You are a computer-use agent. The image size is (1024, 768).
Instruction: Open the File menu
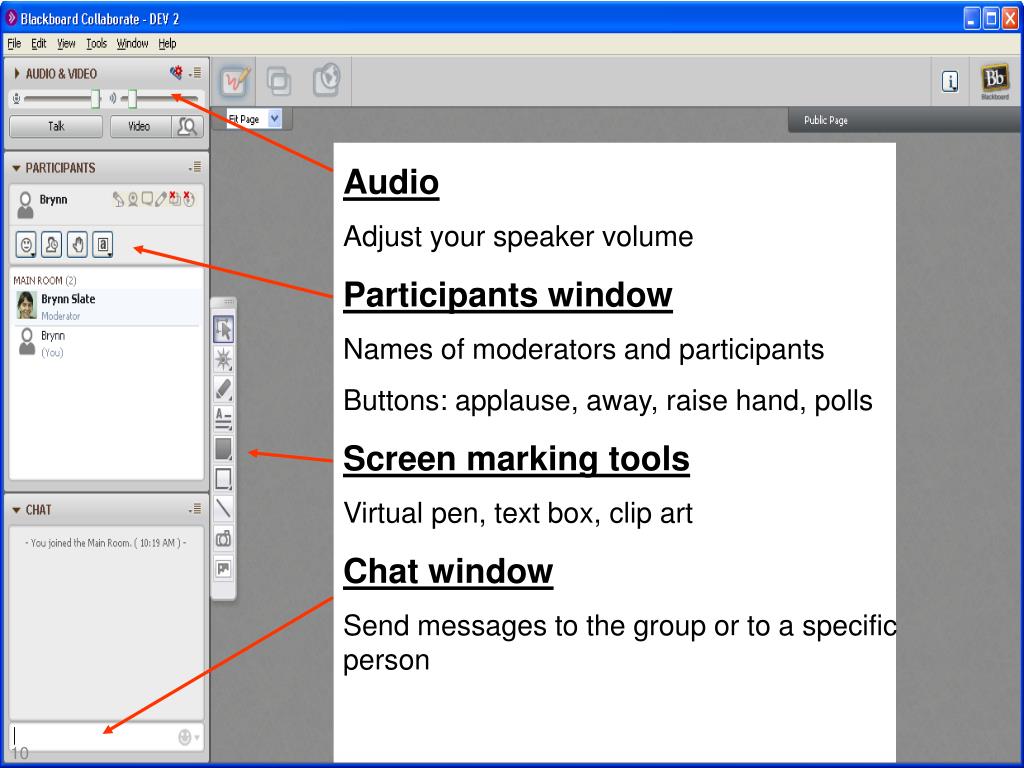point(14,43)
